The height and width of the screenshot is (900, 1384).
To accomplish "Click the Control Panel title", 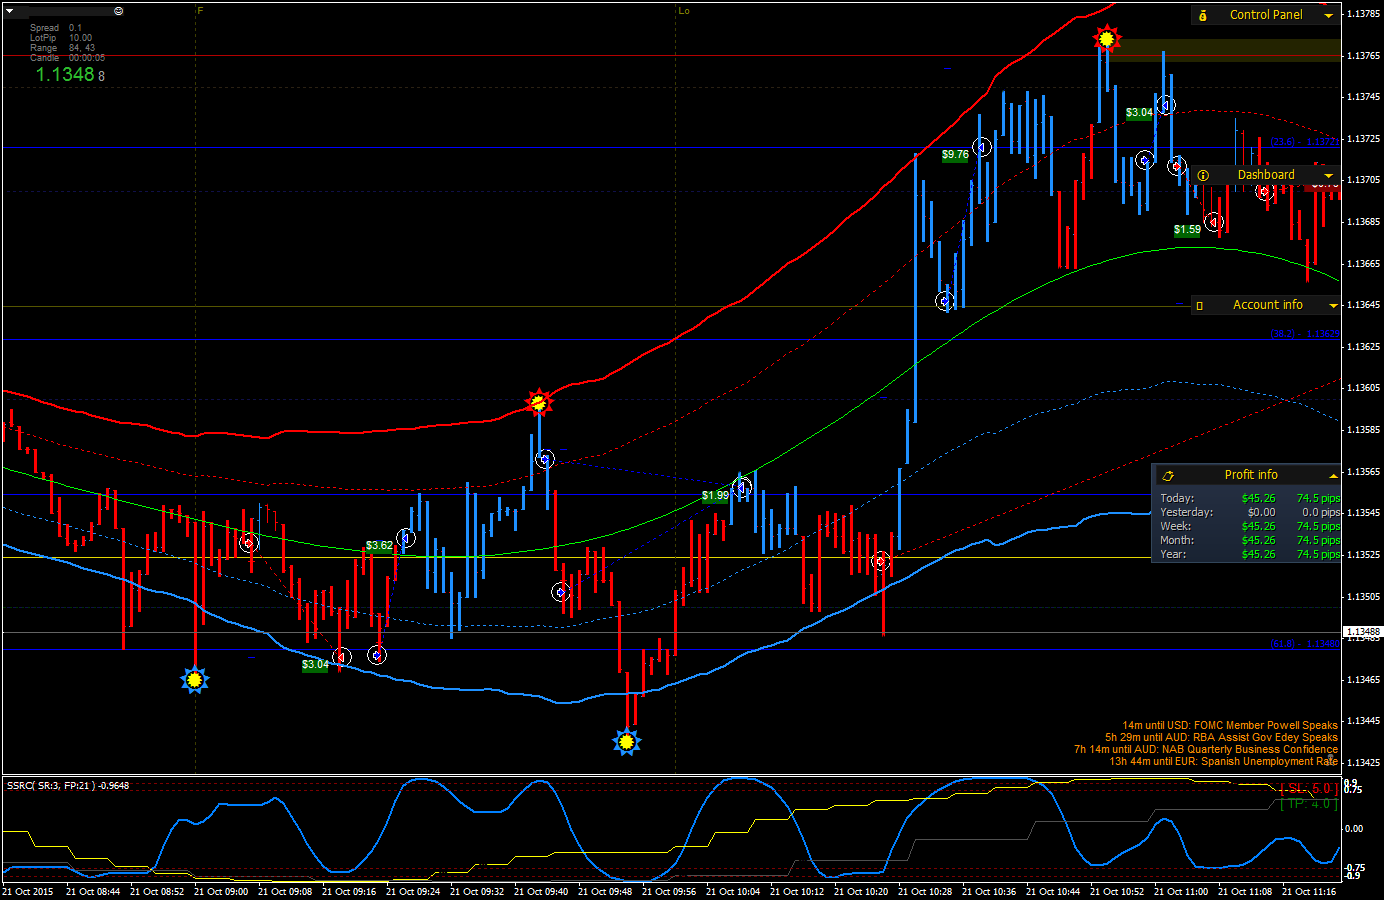I will pos(1266,15).
